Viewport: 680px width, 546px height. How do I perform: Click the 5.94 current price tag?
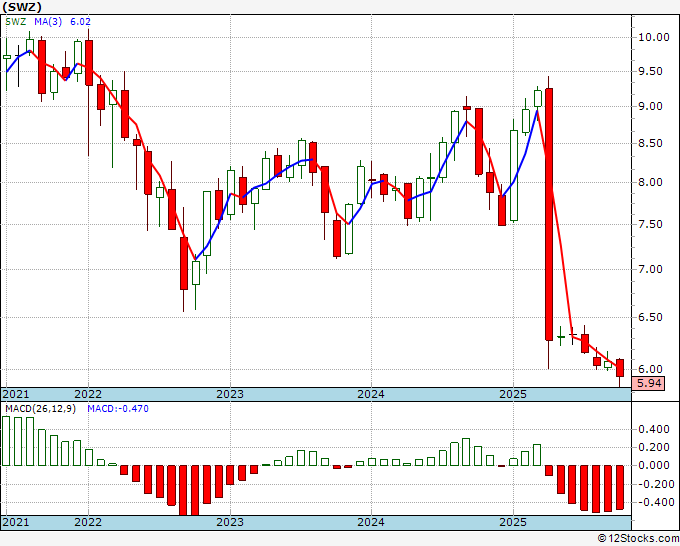[648, 383]
